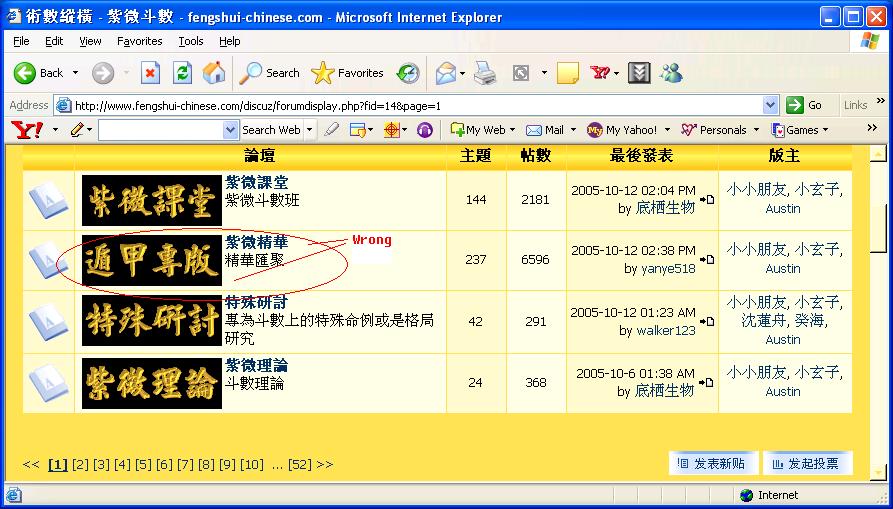Open last post icon in 特殊研討 row
Image resolution: width=893 pixels, height=509 pixels.
(707, 321)
